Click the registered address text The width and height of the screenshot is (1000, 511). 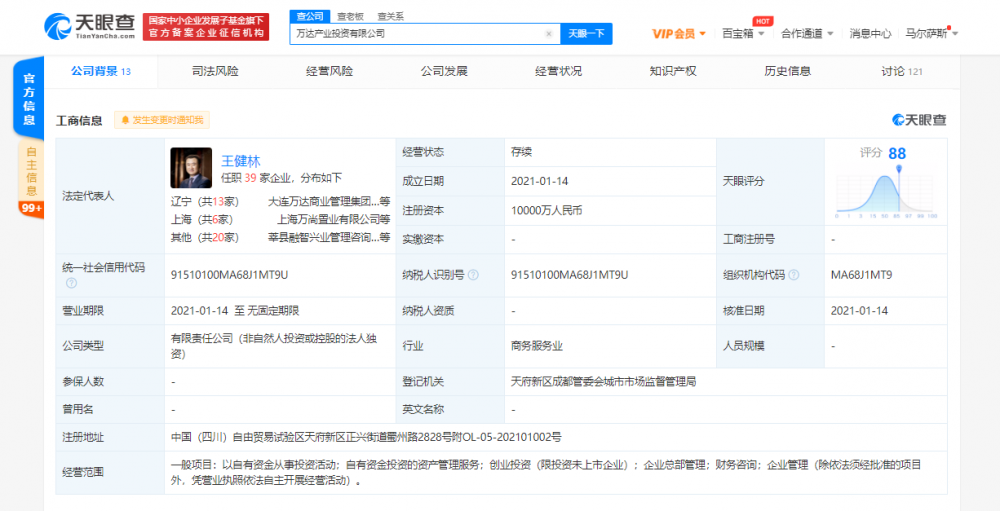[x=366, y=437]
